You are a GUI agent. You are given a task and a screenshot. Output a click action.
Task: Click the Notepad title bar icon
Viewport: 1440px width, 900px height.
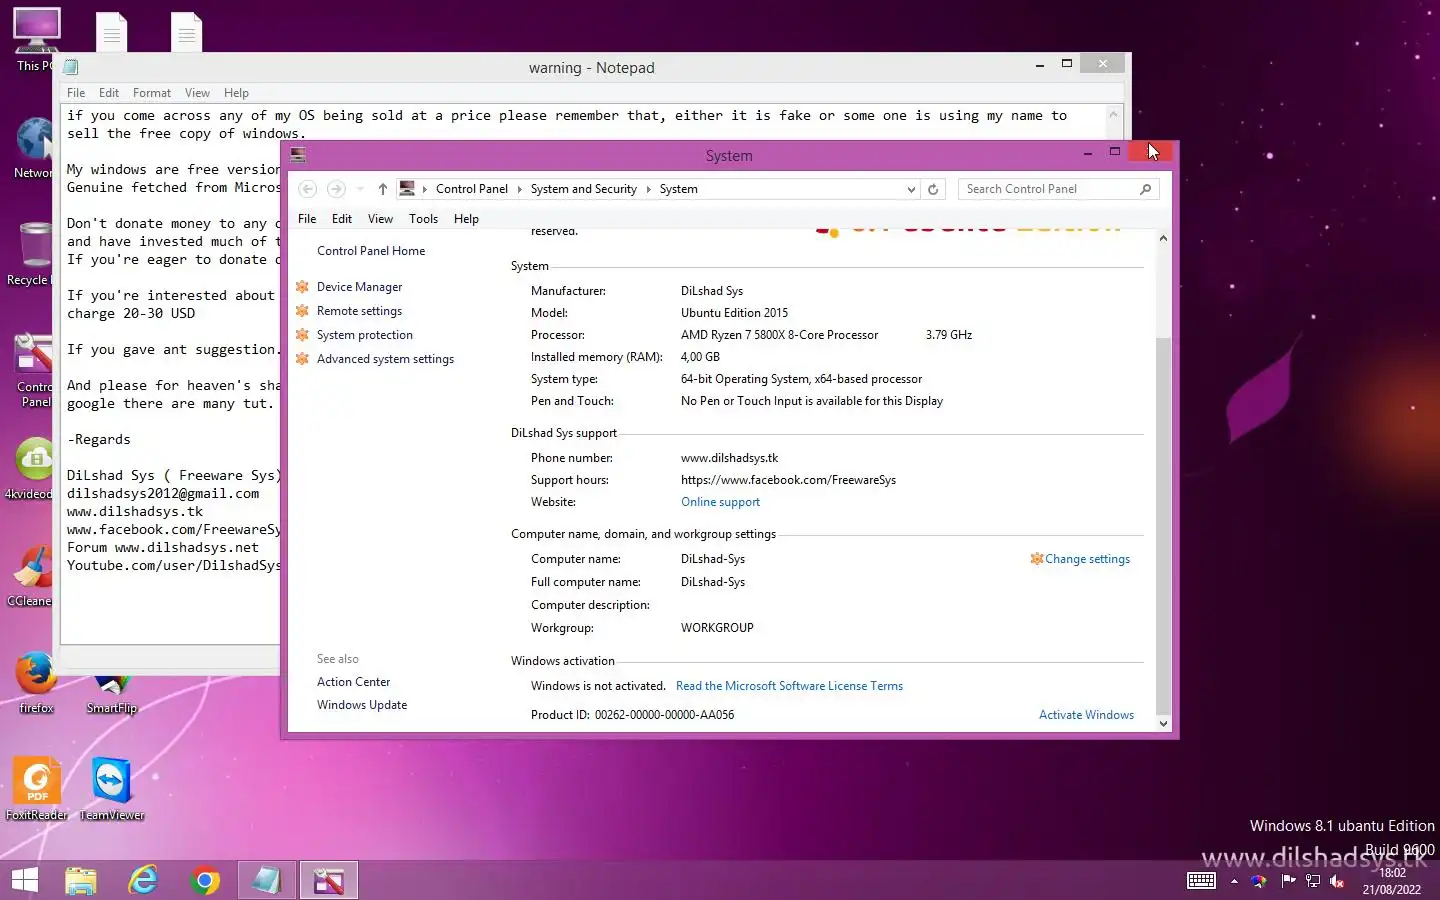(x=71, y=68)
